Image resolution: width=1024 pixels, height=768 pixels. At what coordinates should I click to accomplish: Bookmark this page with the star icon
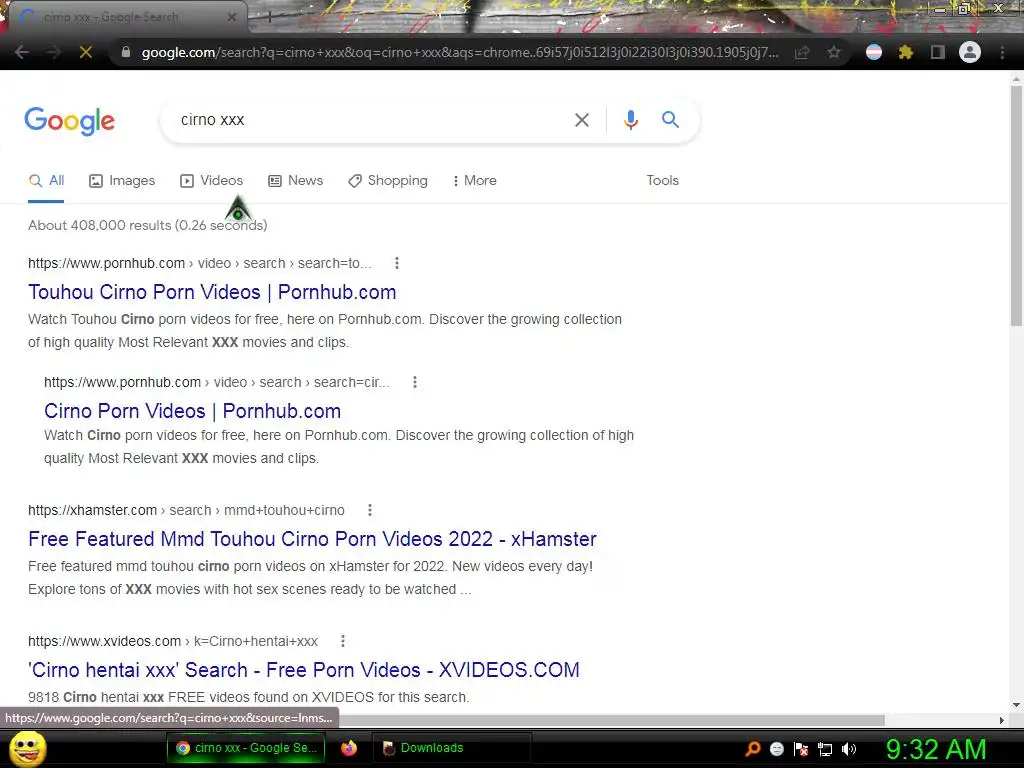point(834,52)
